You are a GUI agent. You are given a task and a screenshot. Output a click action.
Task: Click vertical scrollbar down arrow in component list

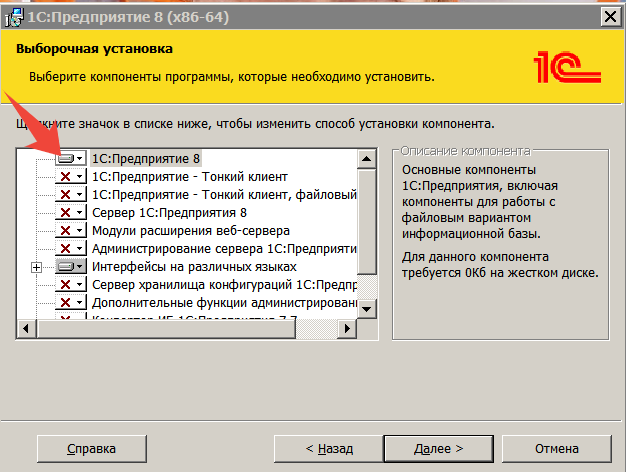tap(366, 309)
